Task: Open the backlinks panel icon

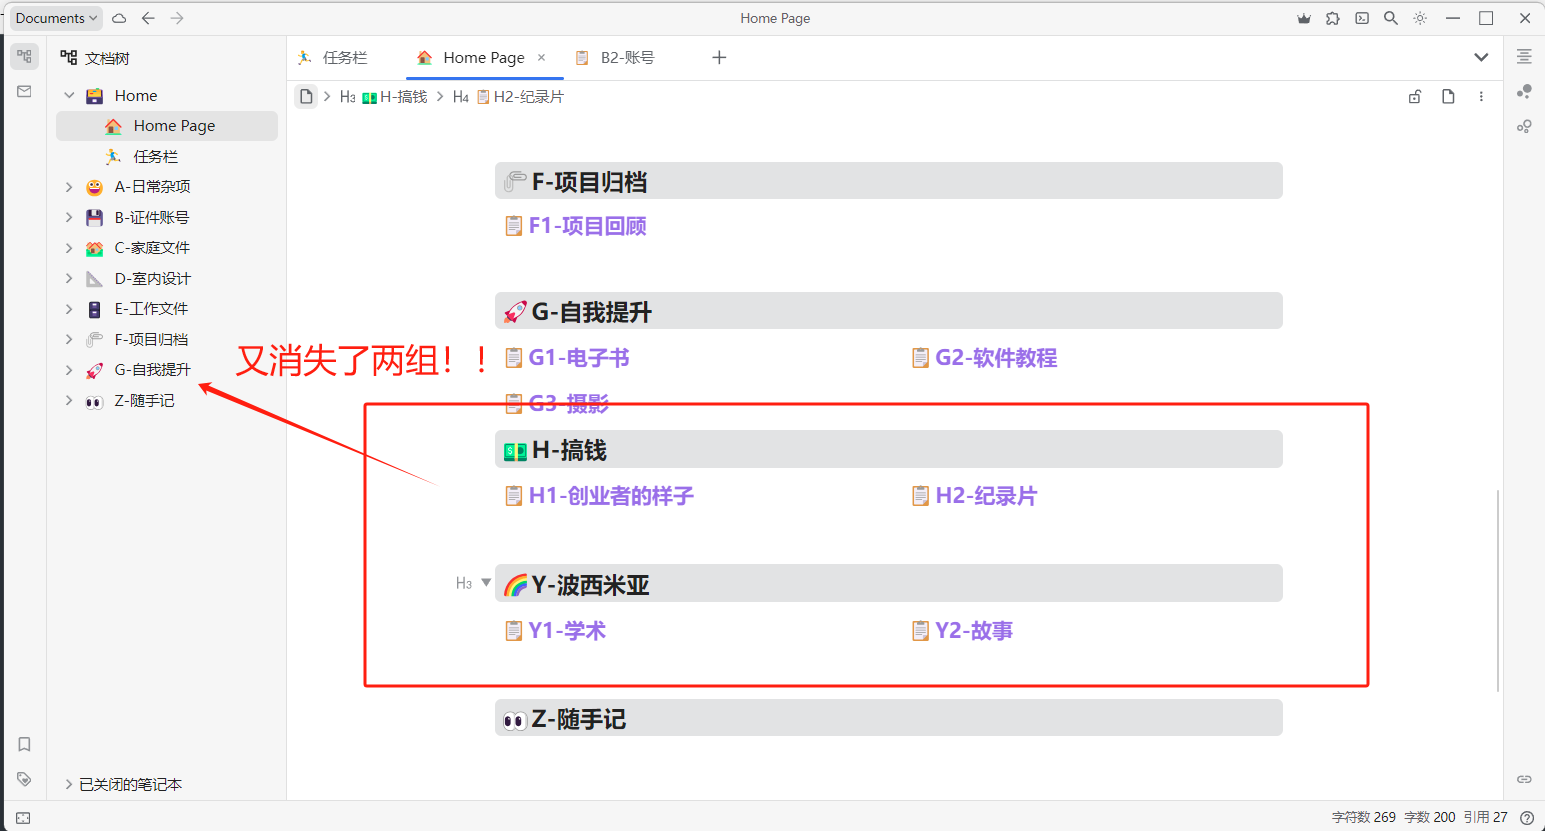Action: click(x=1524, y=779)
